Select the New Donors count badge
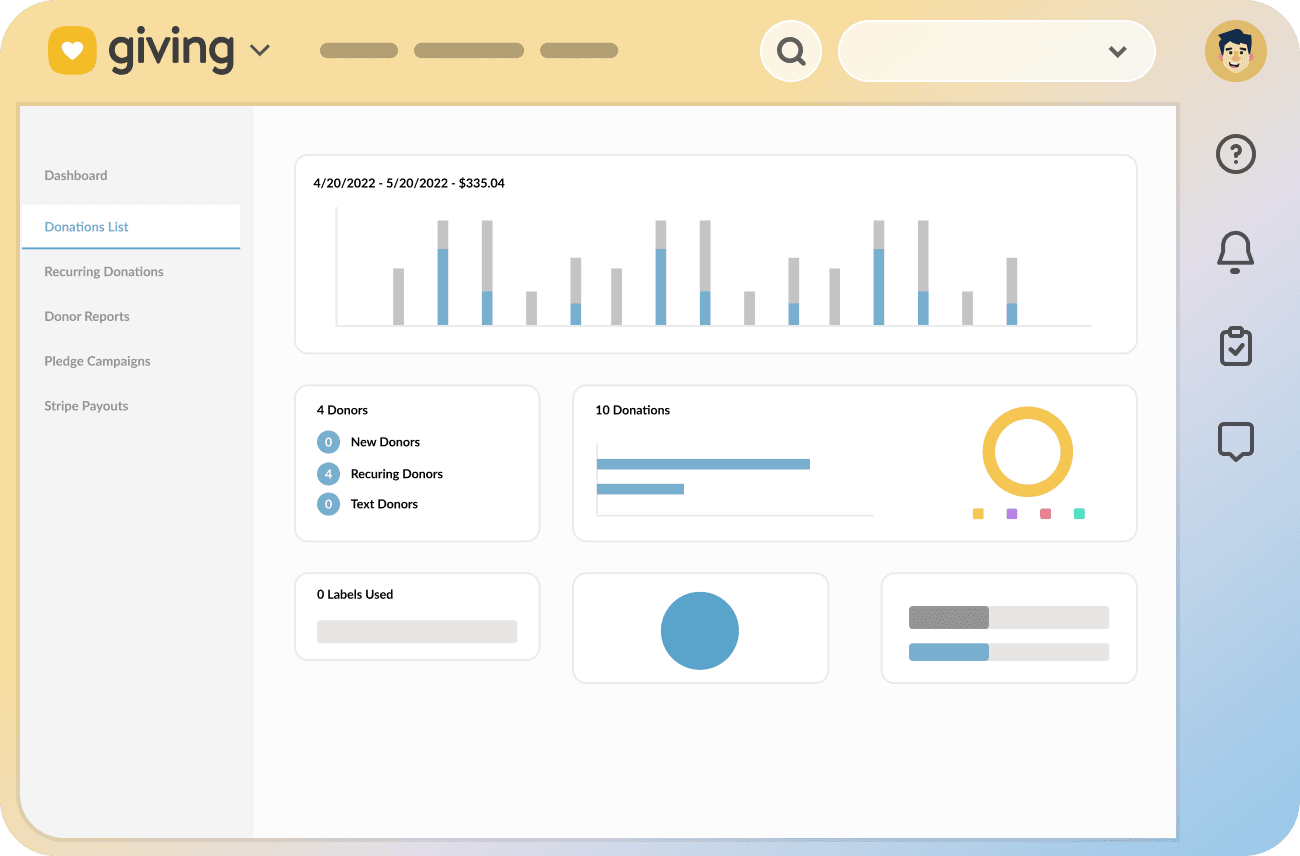 328,441
